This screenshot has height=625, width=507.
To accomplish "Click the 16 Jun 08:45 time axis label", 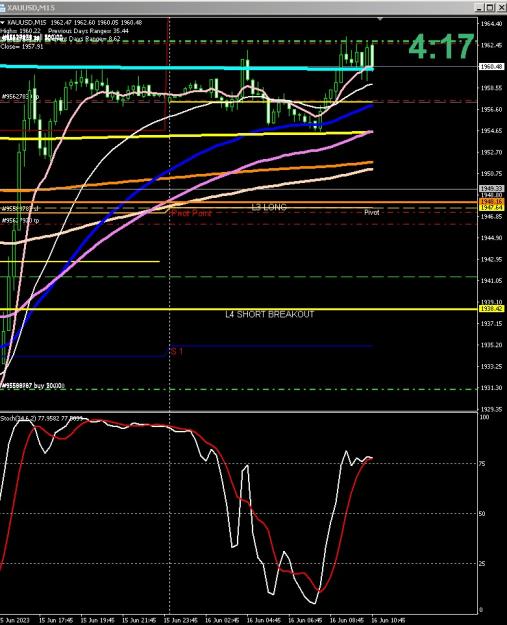I will [x=346, y=620].
